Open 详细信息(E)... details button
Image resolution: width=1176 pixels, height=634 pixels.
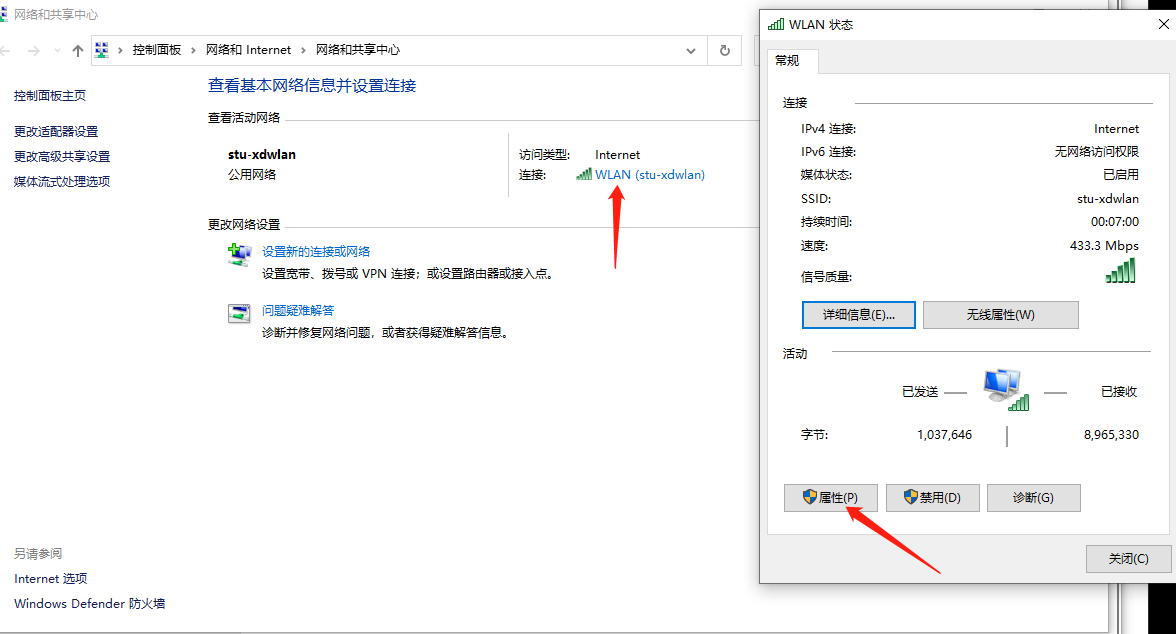pos(859,315)
